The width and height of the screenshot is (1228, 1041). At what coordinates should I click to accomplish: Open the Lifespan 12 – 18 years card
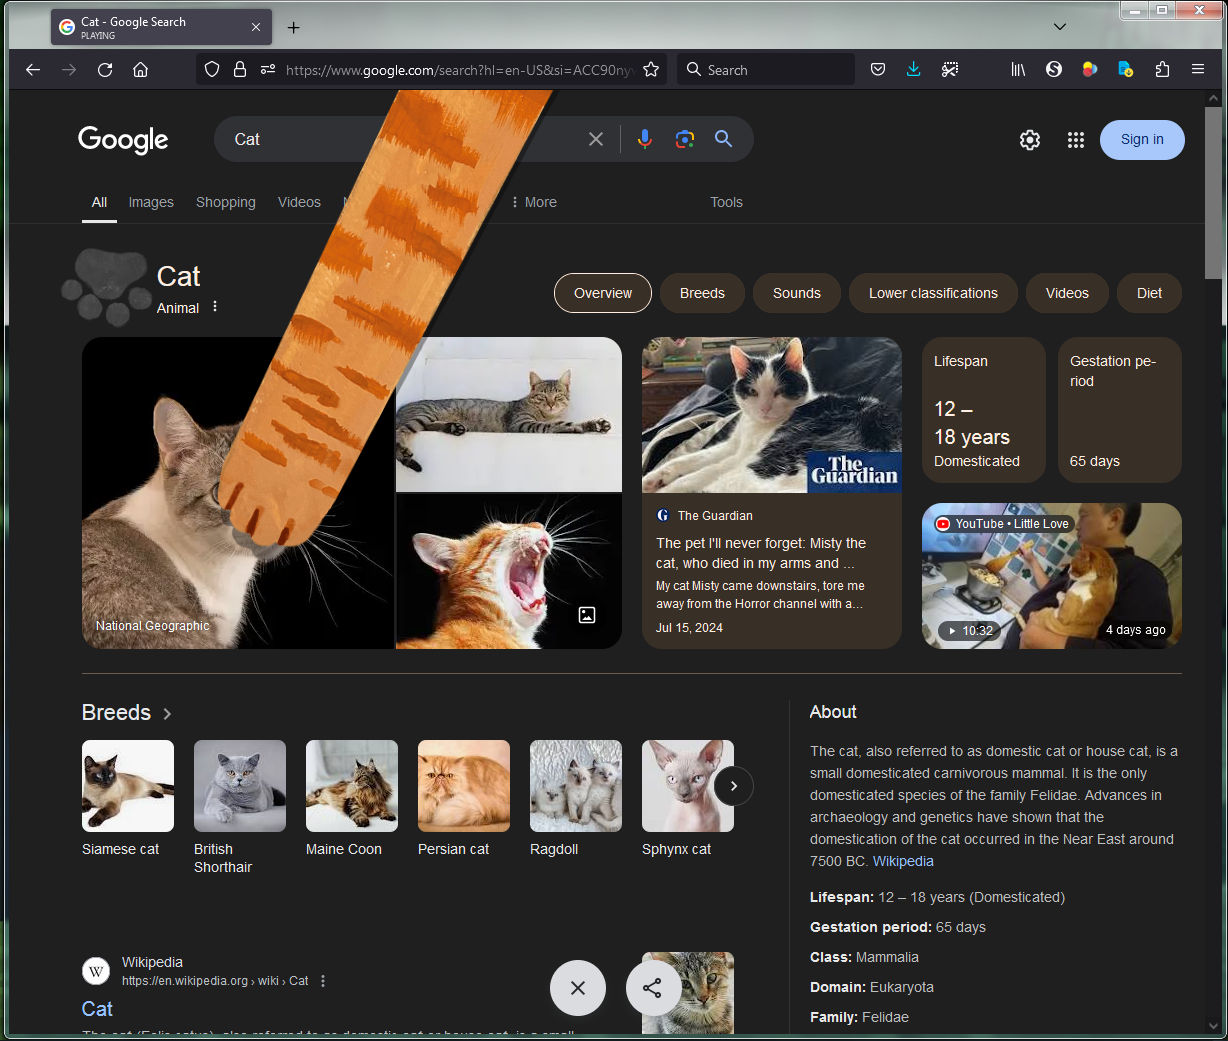tap(984, 410)
